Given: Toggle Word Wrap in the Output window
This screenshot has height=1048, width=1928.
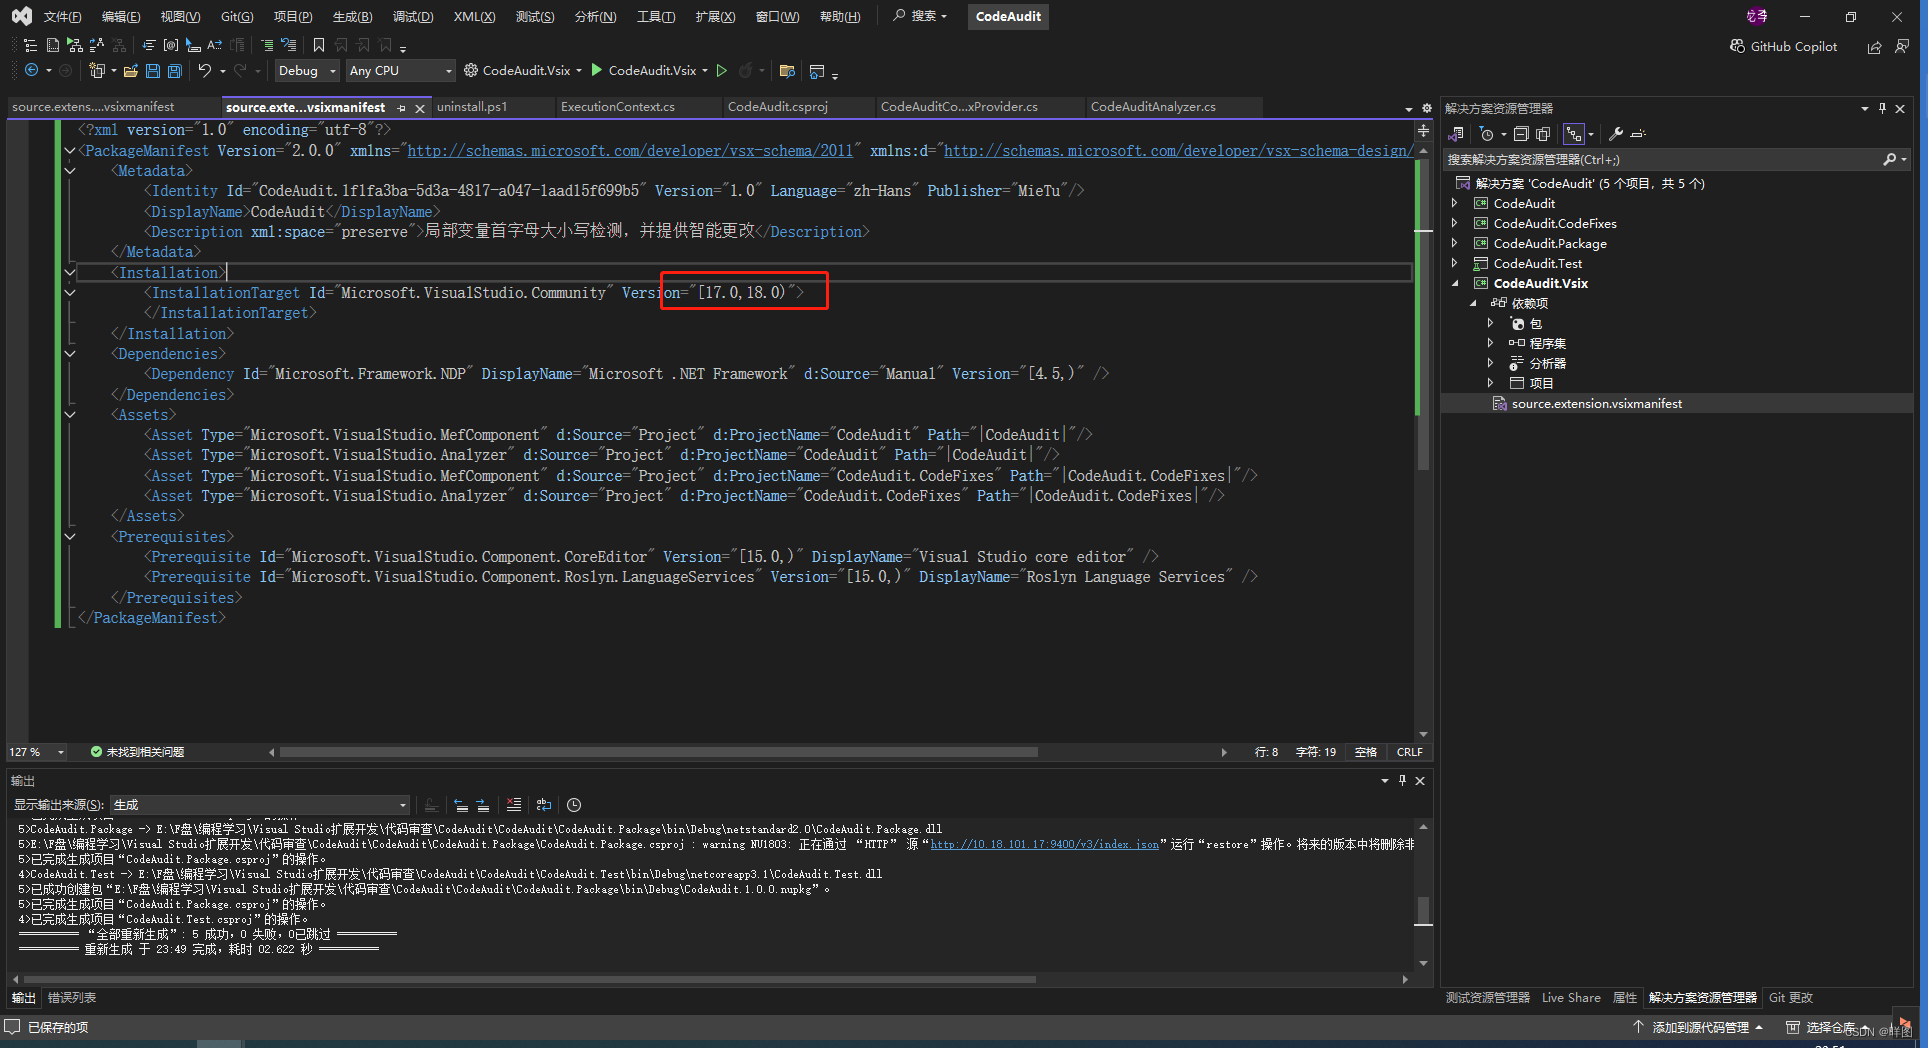Looking at the screenshot, I should [x=544, y=805].
